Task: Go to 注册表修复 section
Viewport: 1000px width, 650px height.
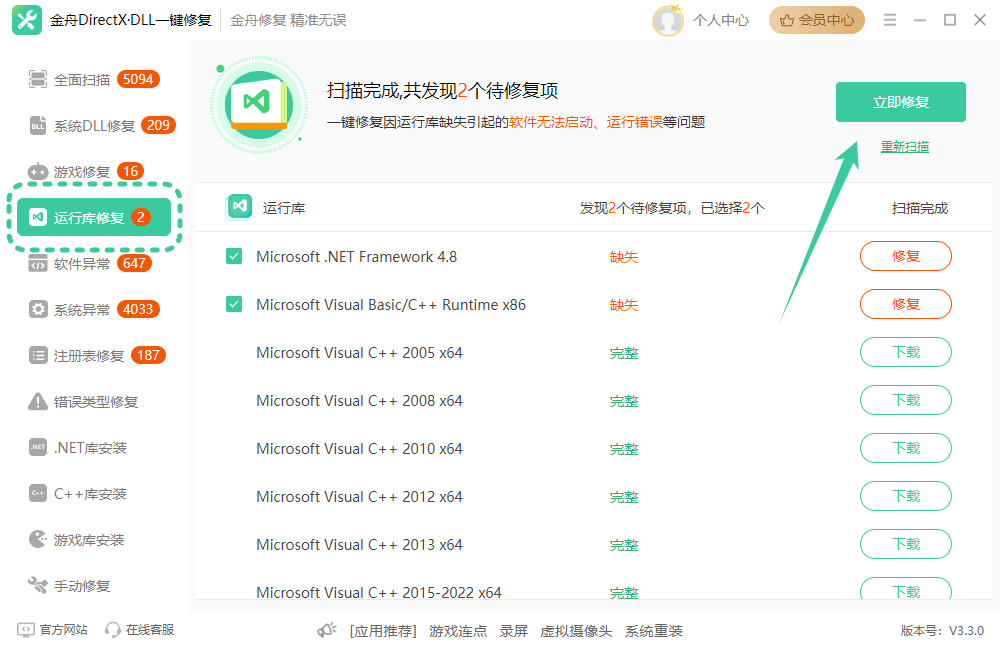Action: pos(94,355)
